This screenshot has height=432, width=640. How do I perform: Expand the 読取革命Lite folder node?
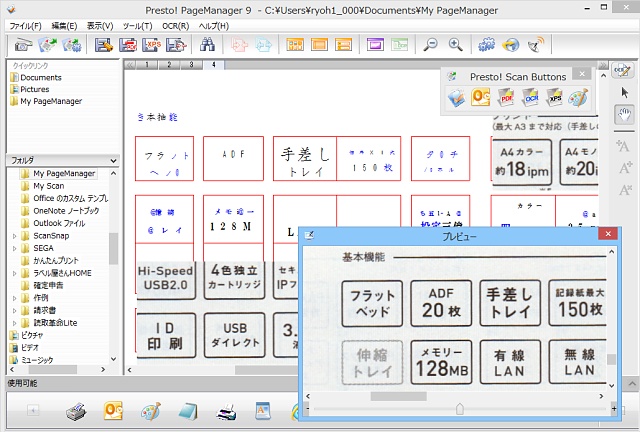point(14,323)
